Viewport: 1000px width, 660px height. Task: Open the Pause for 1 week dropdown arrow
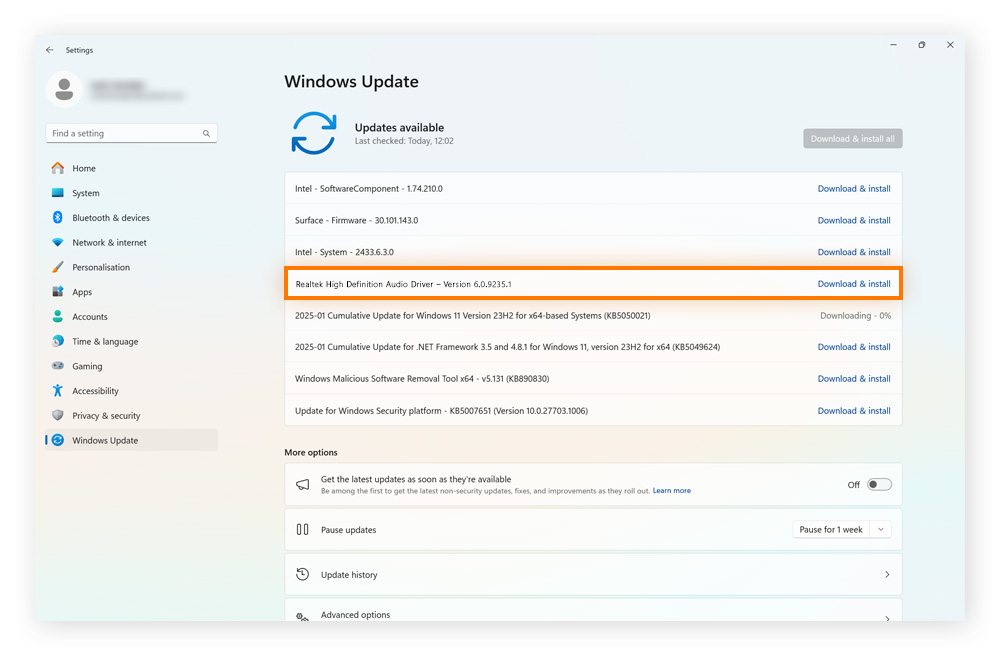pos(881,529)
